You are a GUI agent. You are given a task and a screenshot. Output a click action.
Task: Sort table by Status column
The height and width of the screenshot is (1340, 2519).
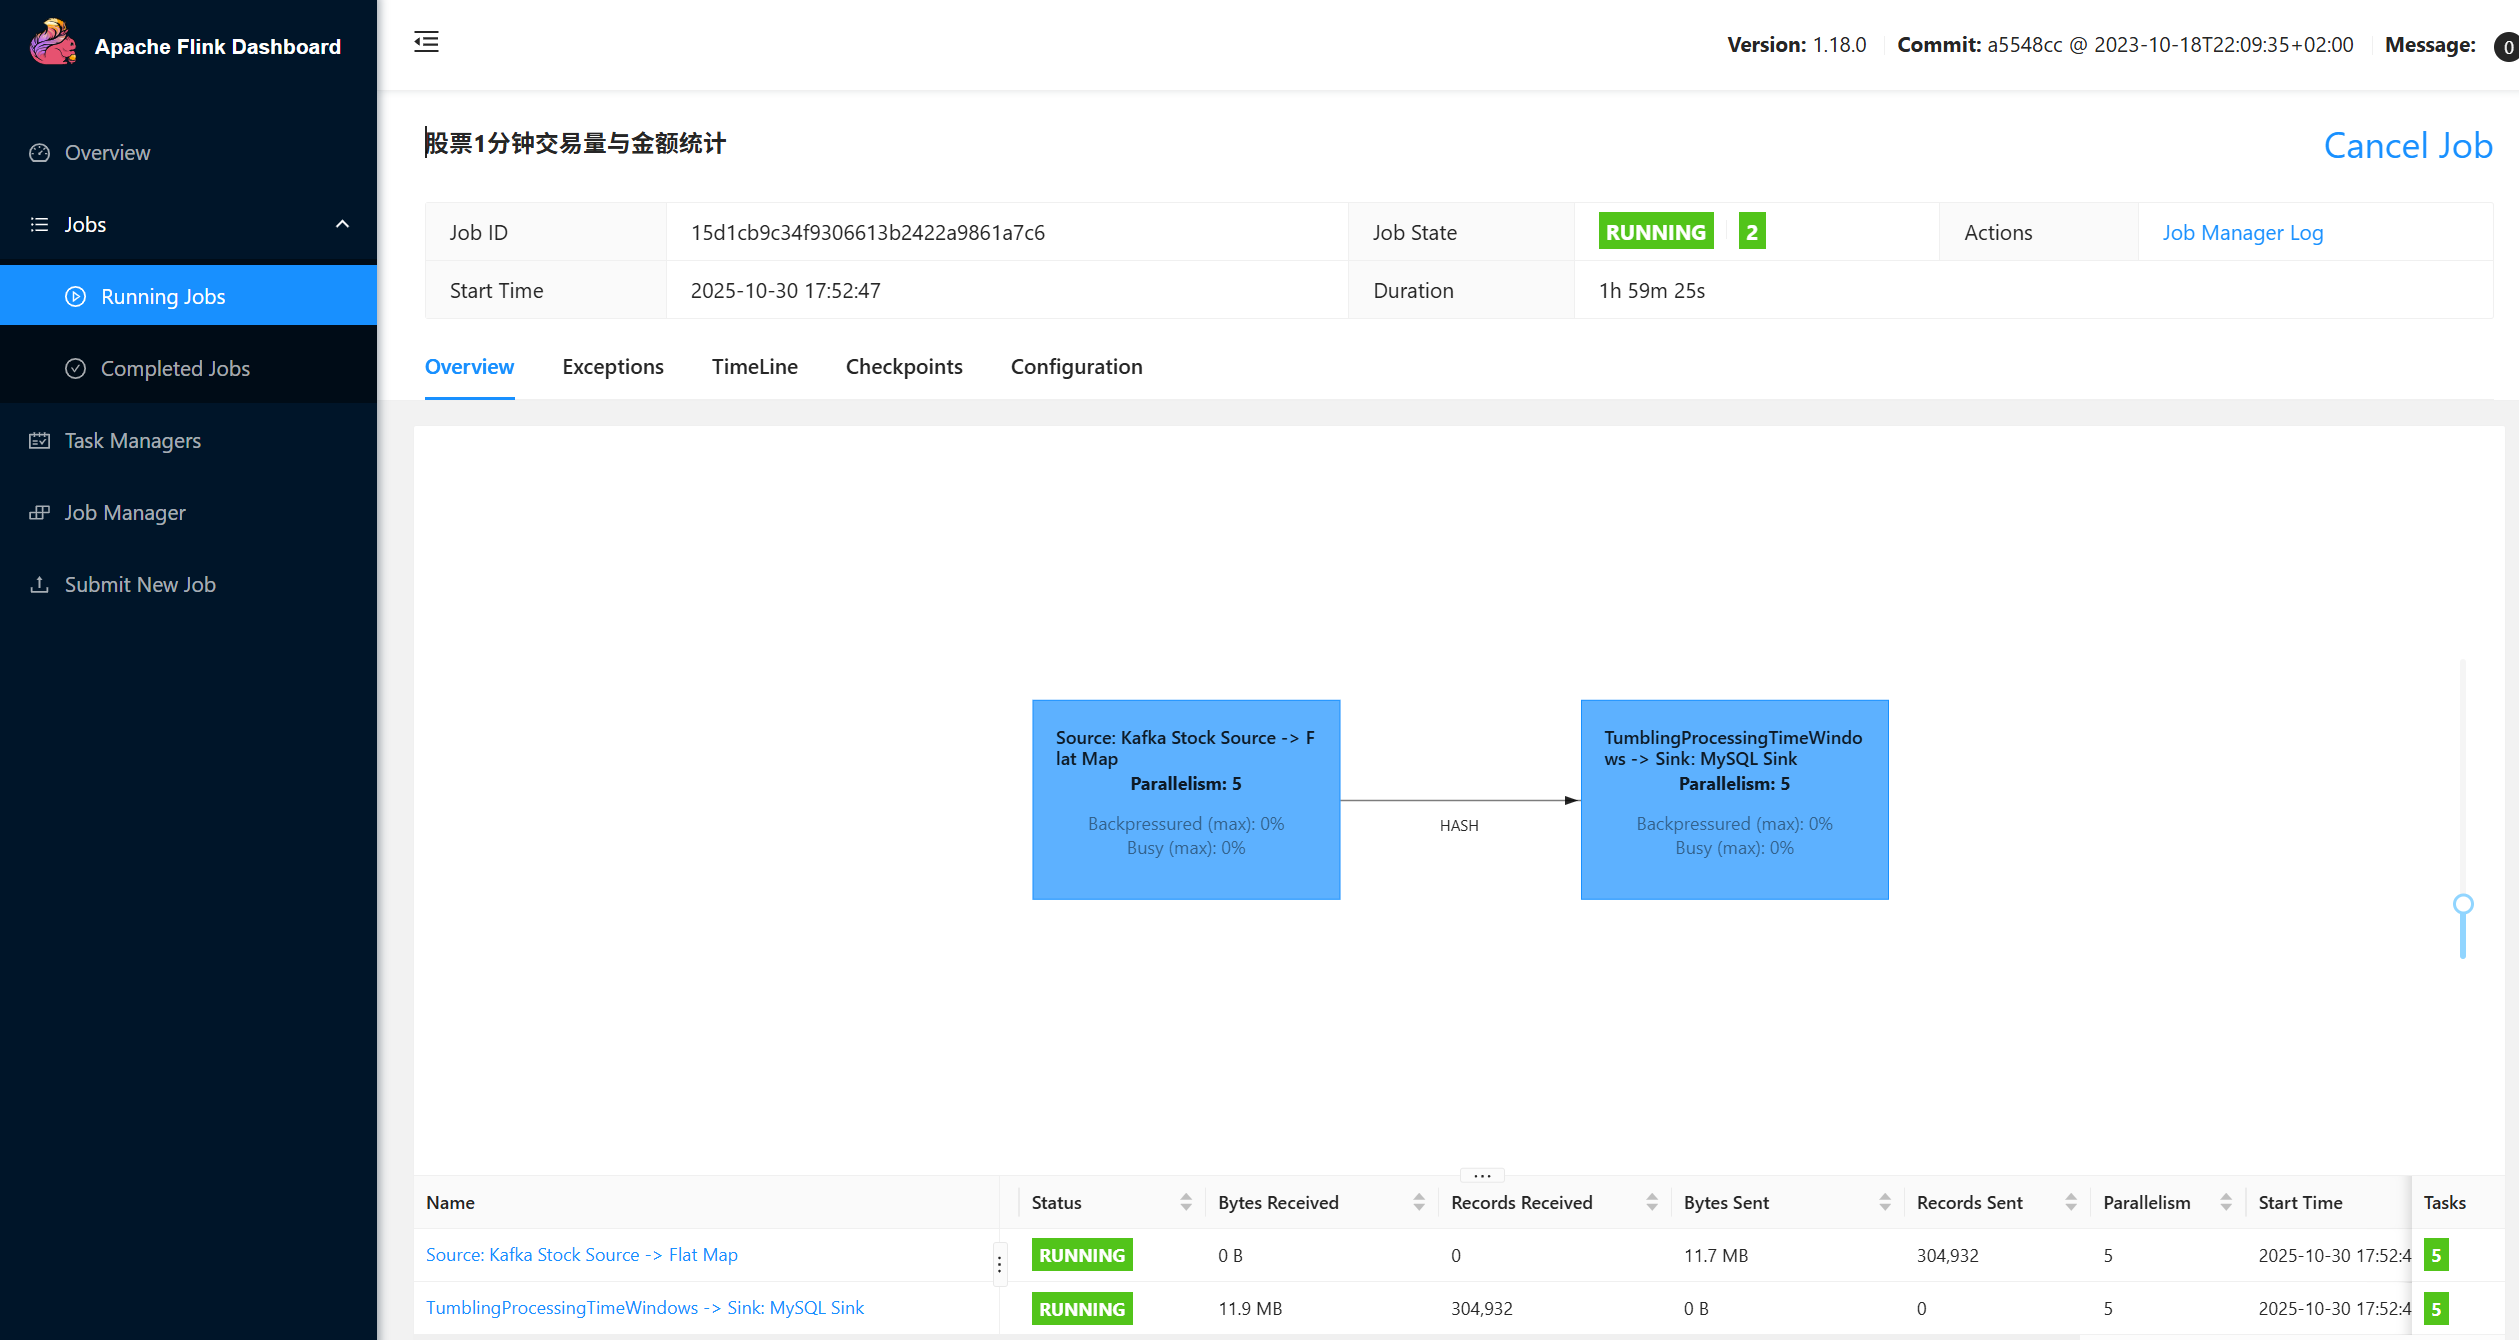[x=1186, y=1202]
